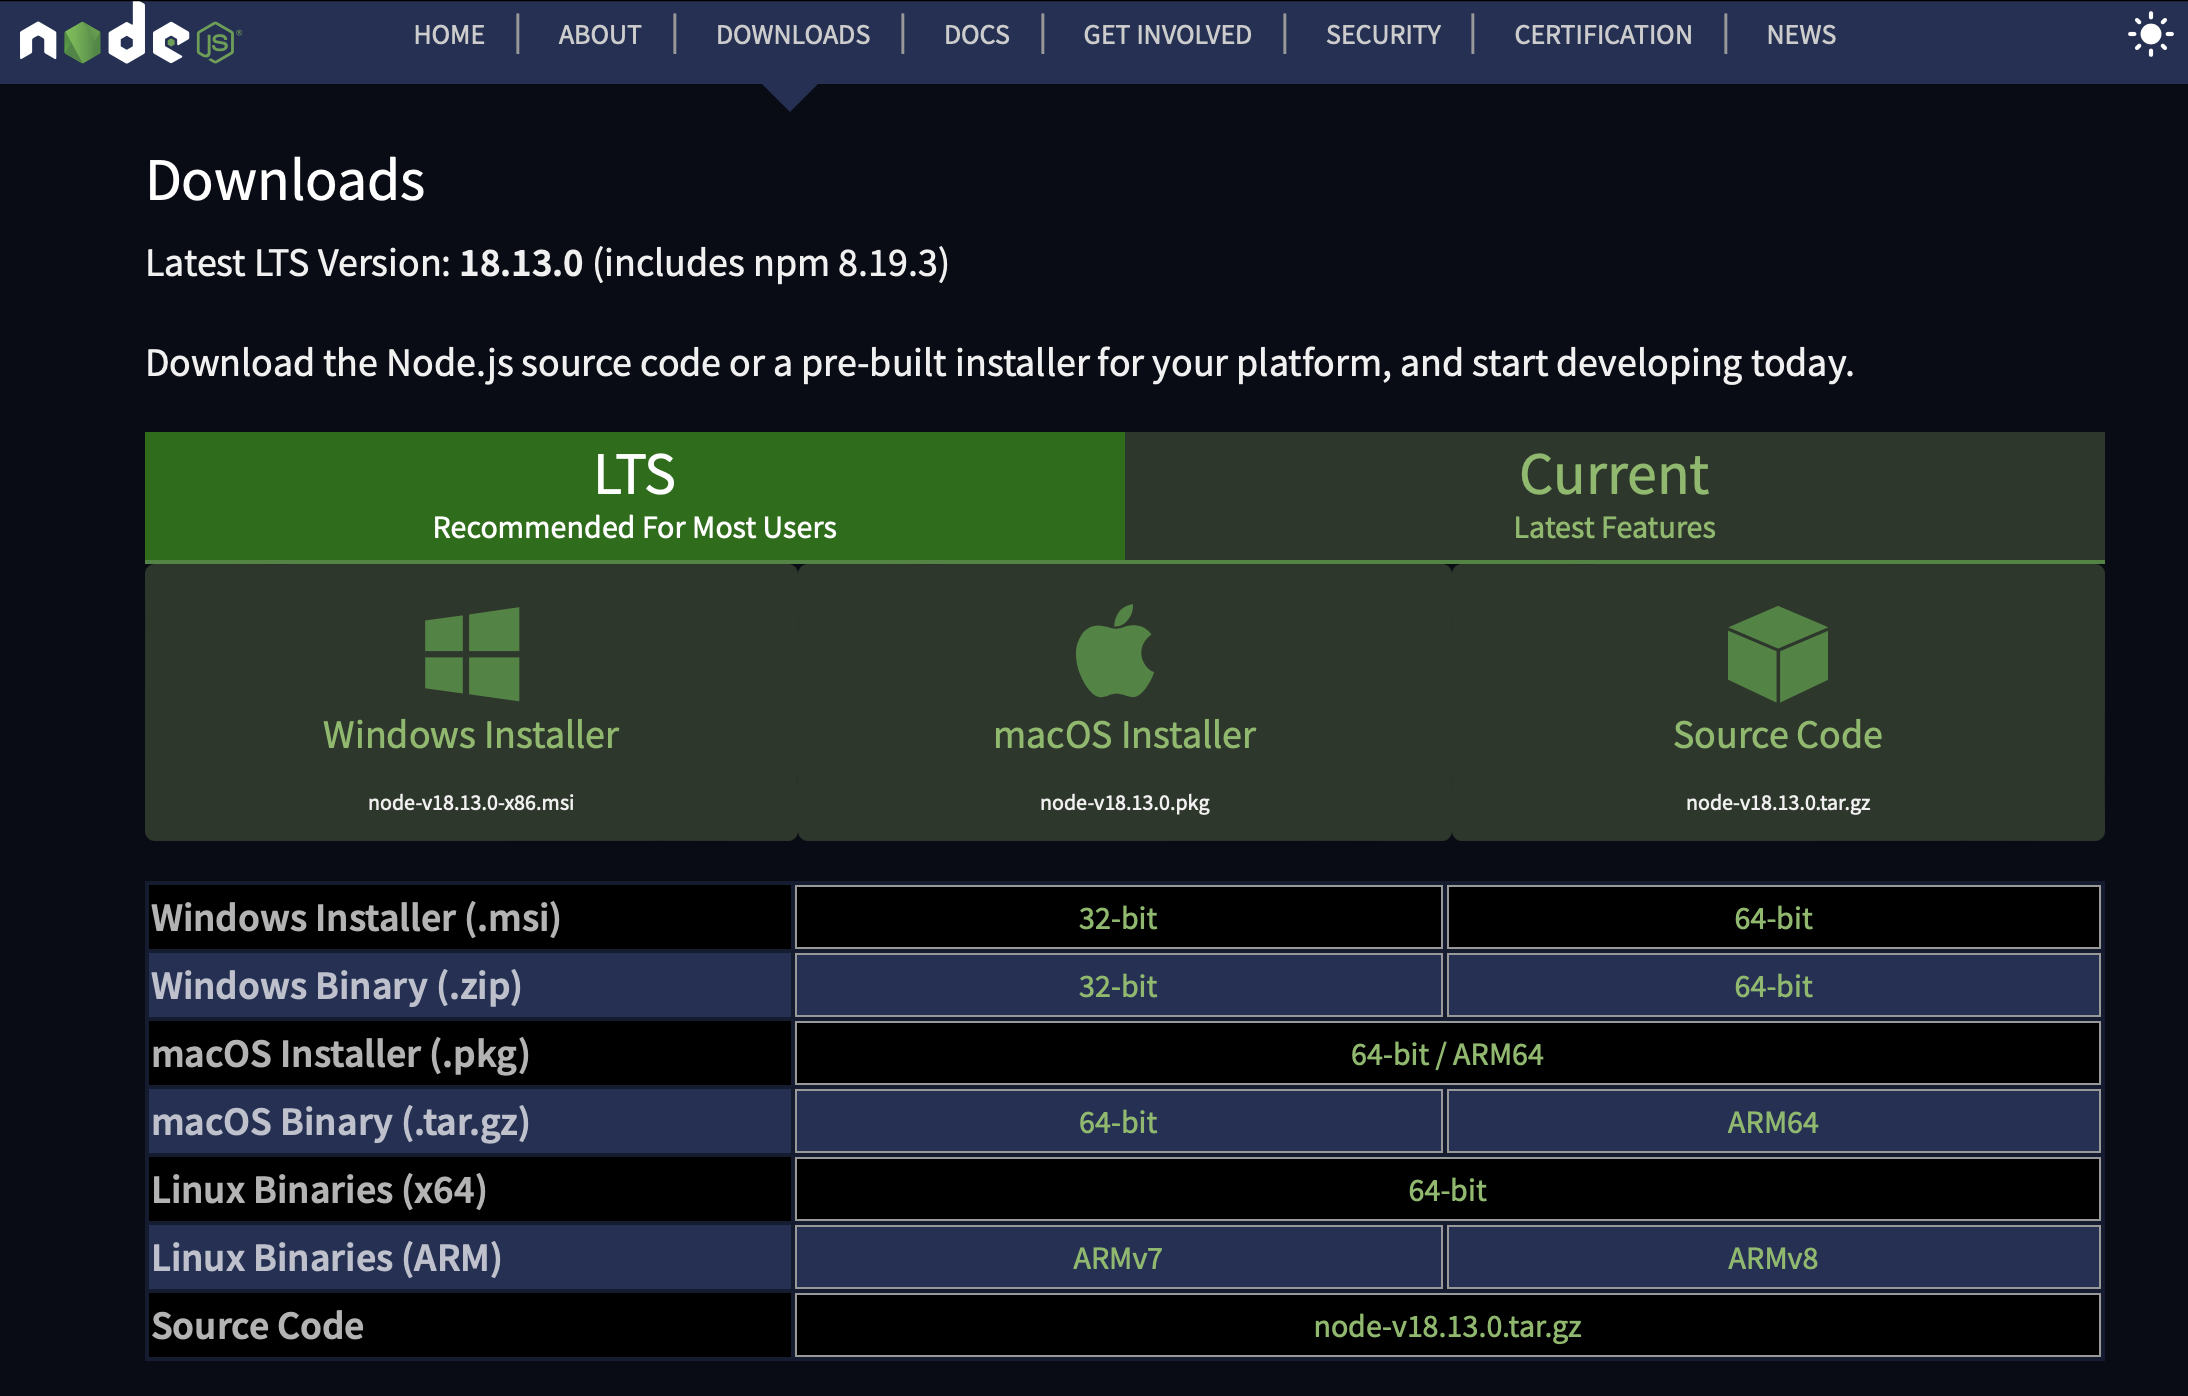Download ARM64 macOS Binary tar.gz
The width and height of the screenshot is (2188, 1396).
coord(1772,1122)
